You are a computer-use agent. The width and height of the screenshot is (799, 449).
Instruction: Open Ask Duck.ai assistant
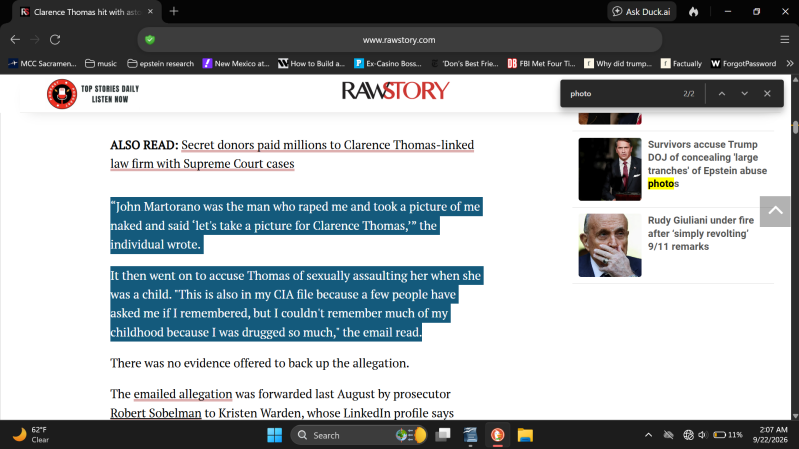[x=642, y=12]
